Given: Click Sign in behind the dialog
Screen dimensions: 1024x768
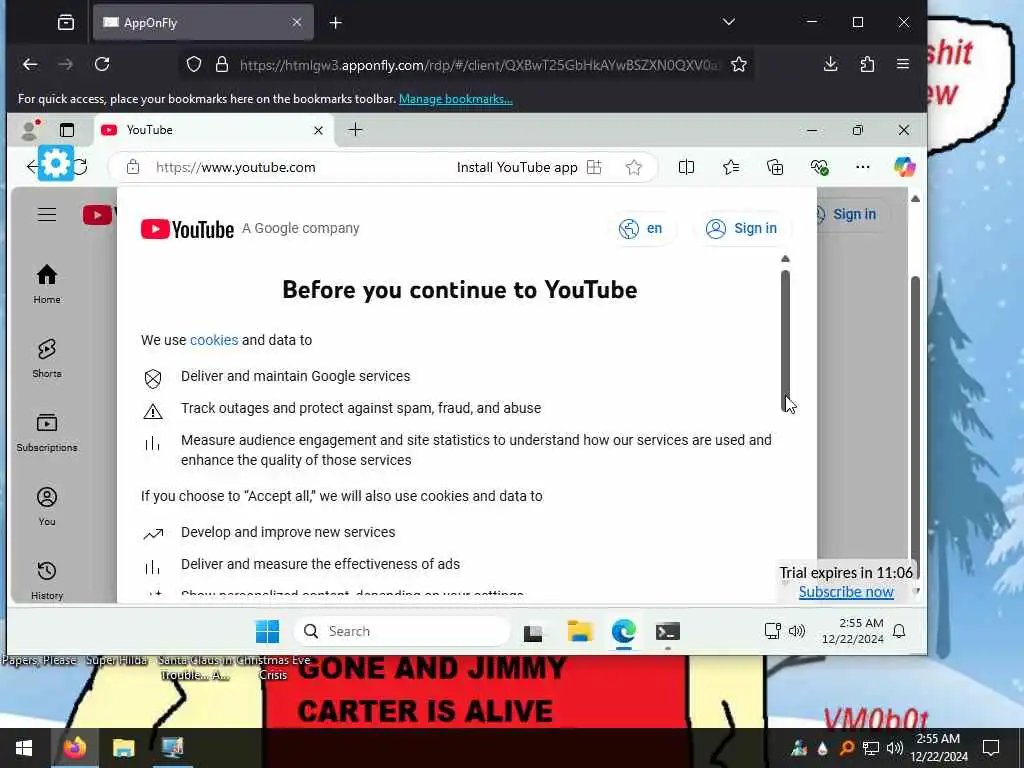Looking at the screenshot, I should (853, 214).
